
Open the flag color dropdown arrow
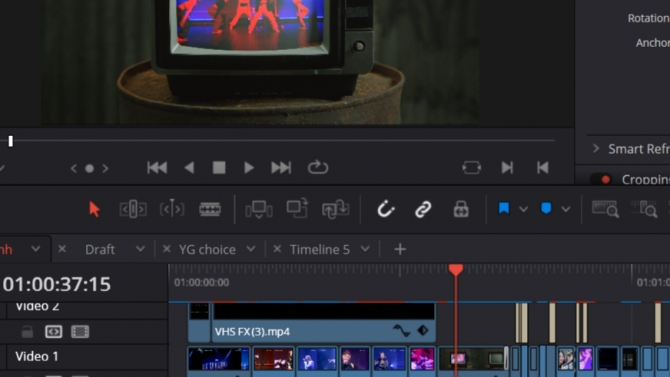click(x=523, y=209)
